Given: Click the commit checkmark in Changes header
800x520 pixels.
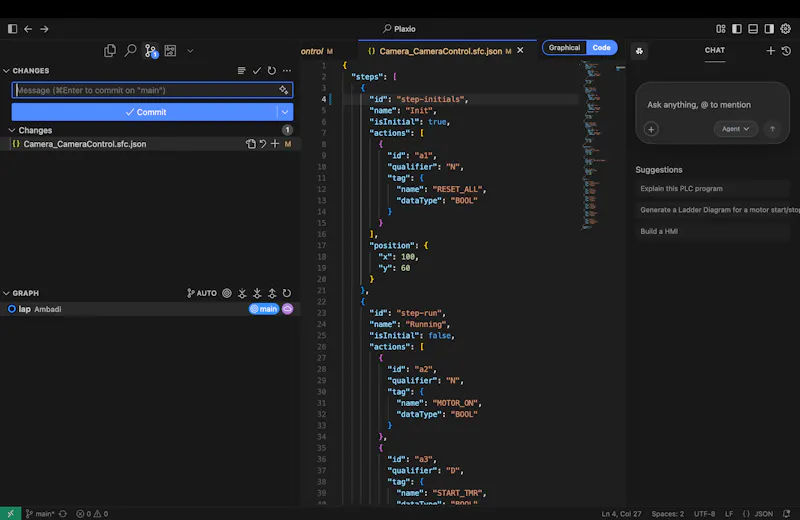Looking at the screenshot, I should tap(257, 71).
